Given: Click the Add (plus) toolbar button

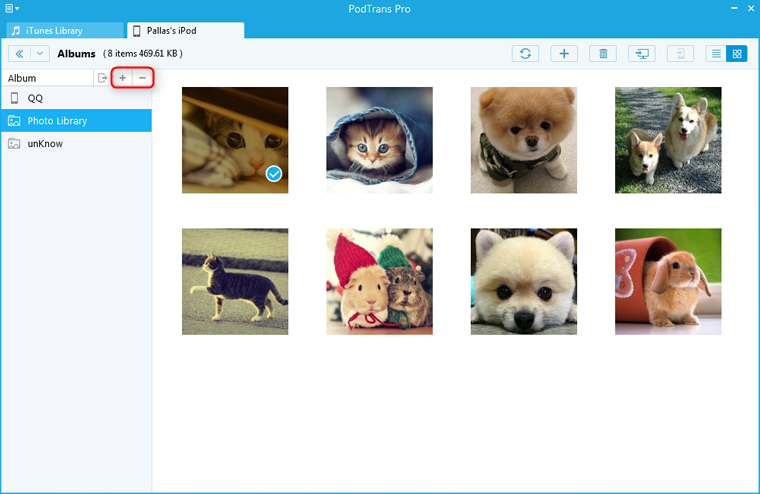Looking at the screenshot, I should click(x=564, y=54).
